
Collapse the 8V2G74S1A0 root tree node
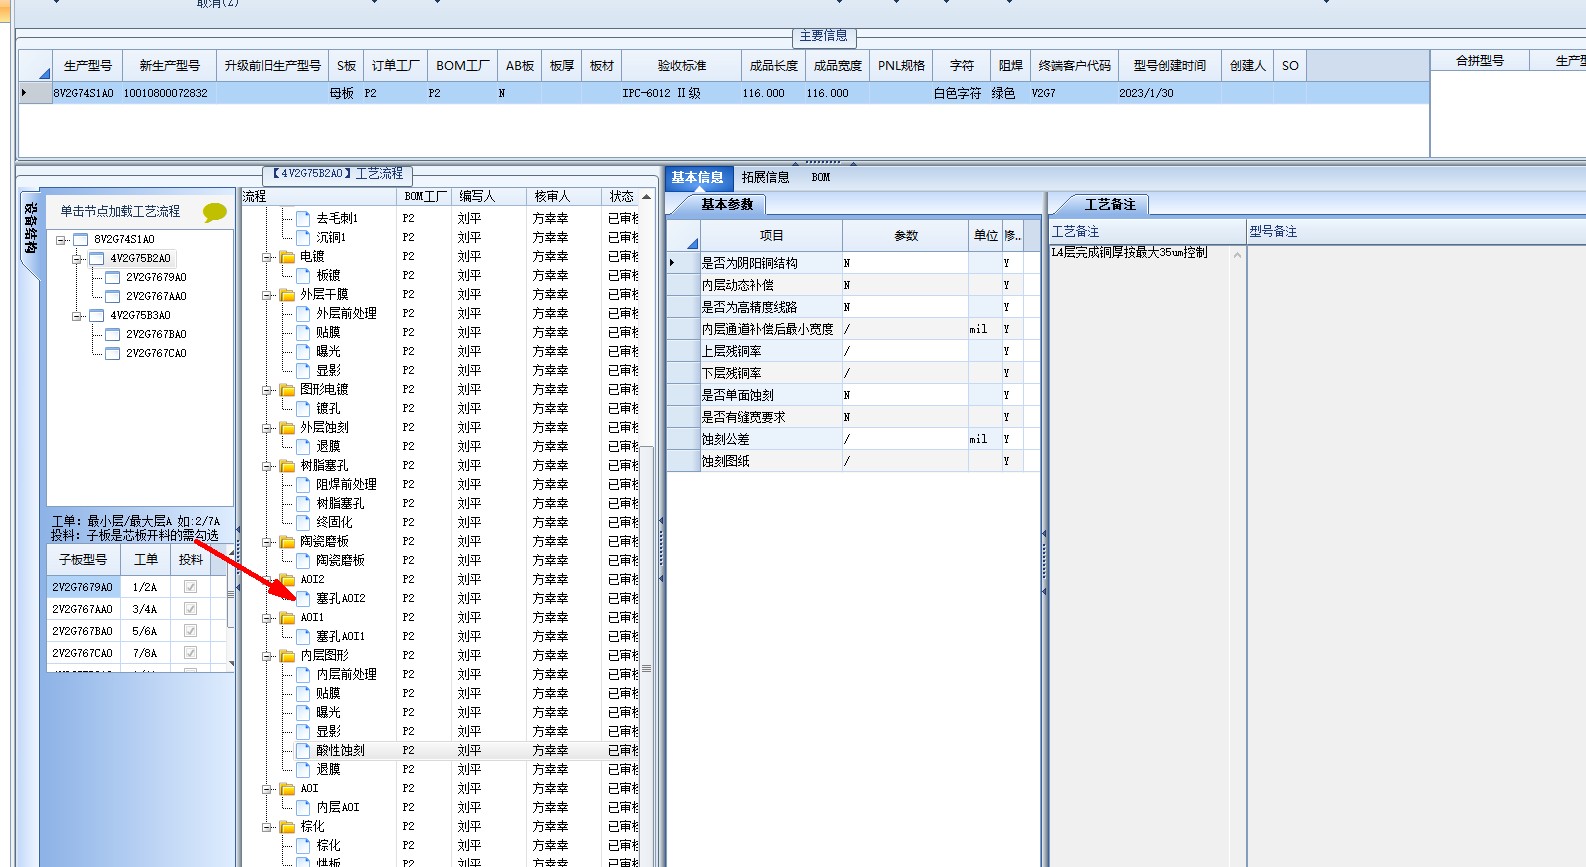pyautogui.click(x=61, y=240)
